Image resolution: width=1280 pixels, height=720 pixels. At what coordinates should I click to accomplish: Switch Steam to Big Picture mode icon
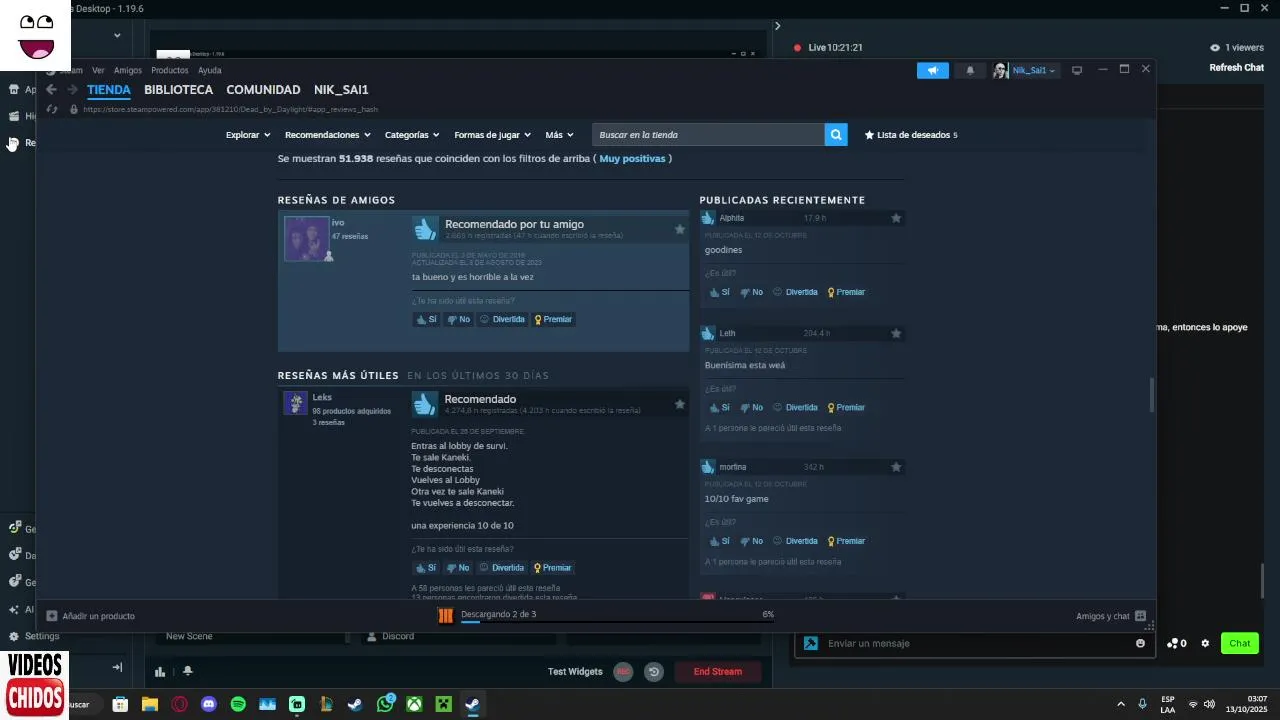click(x=1077, y=70)
